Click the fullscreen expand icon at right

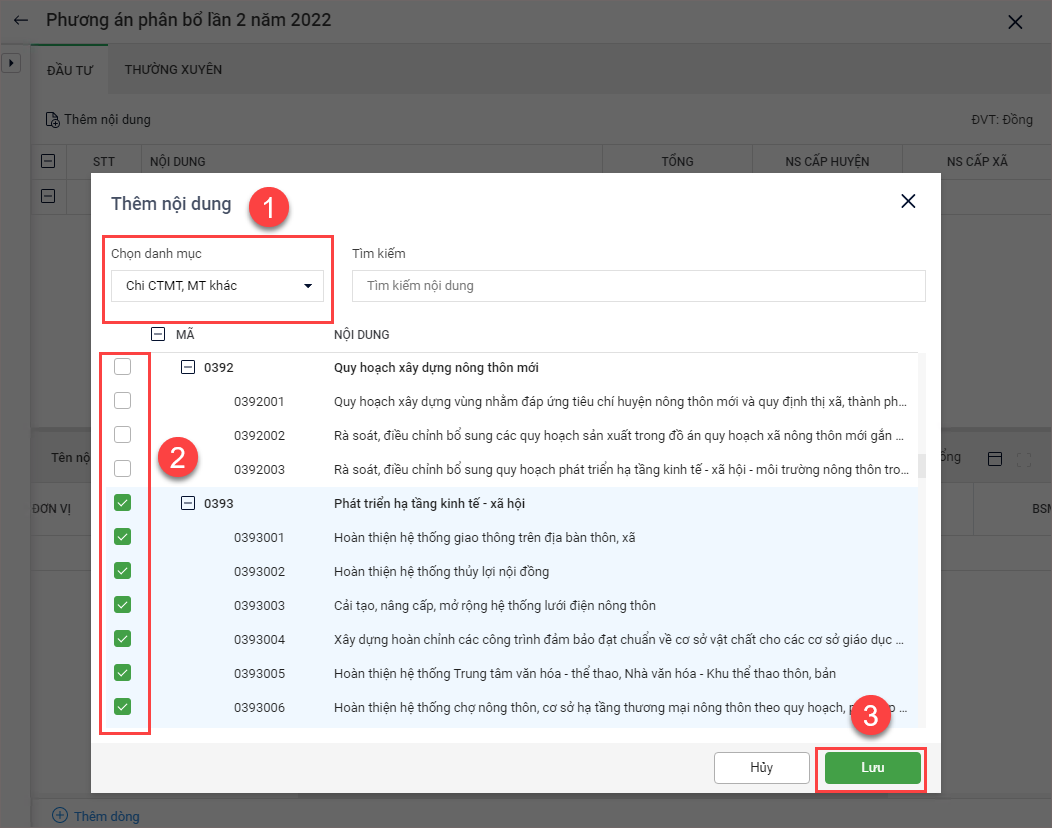pyautogui.click(x=1023, y=459)
